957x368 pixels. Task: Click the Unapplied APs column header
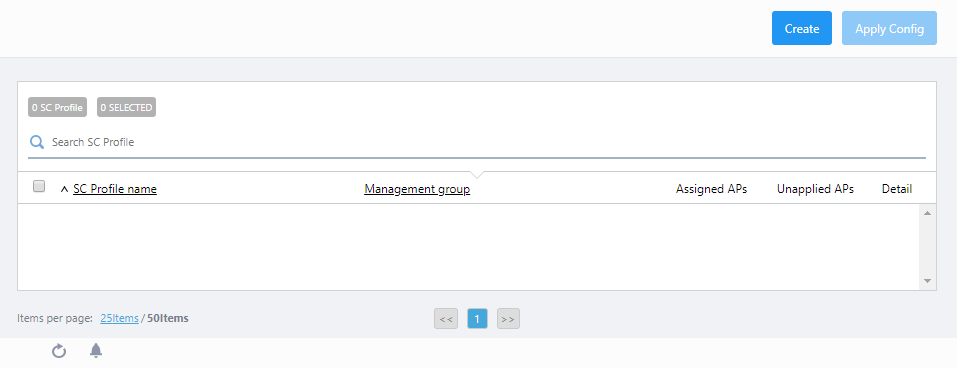[x=815, y=189]
